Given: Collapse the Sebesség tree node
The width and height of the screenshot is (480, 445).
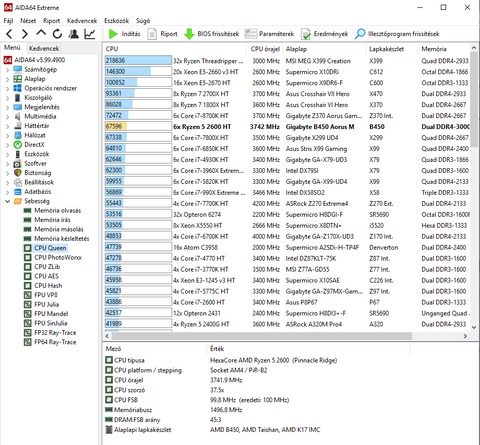Looking at the screenshot, I should (x=7, y=201).
